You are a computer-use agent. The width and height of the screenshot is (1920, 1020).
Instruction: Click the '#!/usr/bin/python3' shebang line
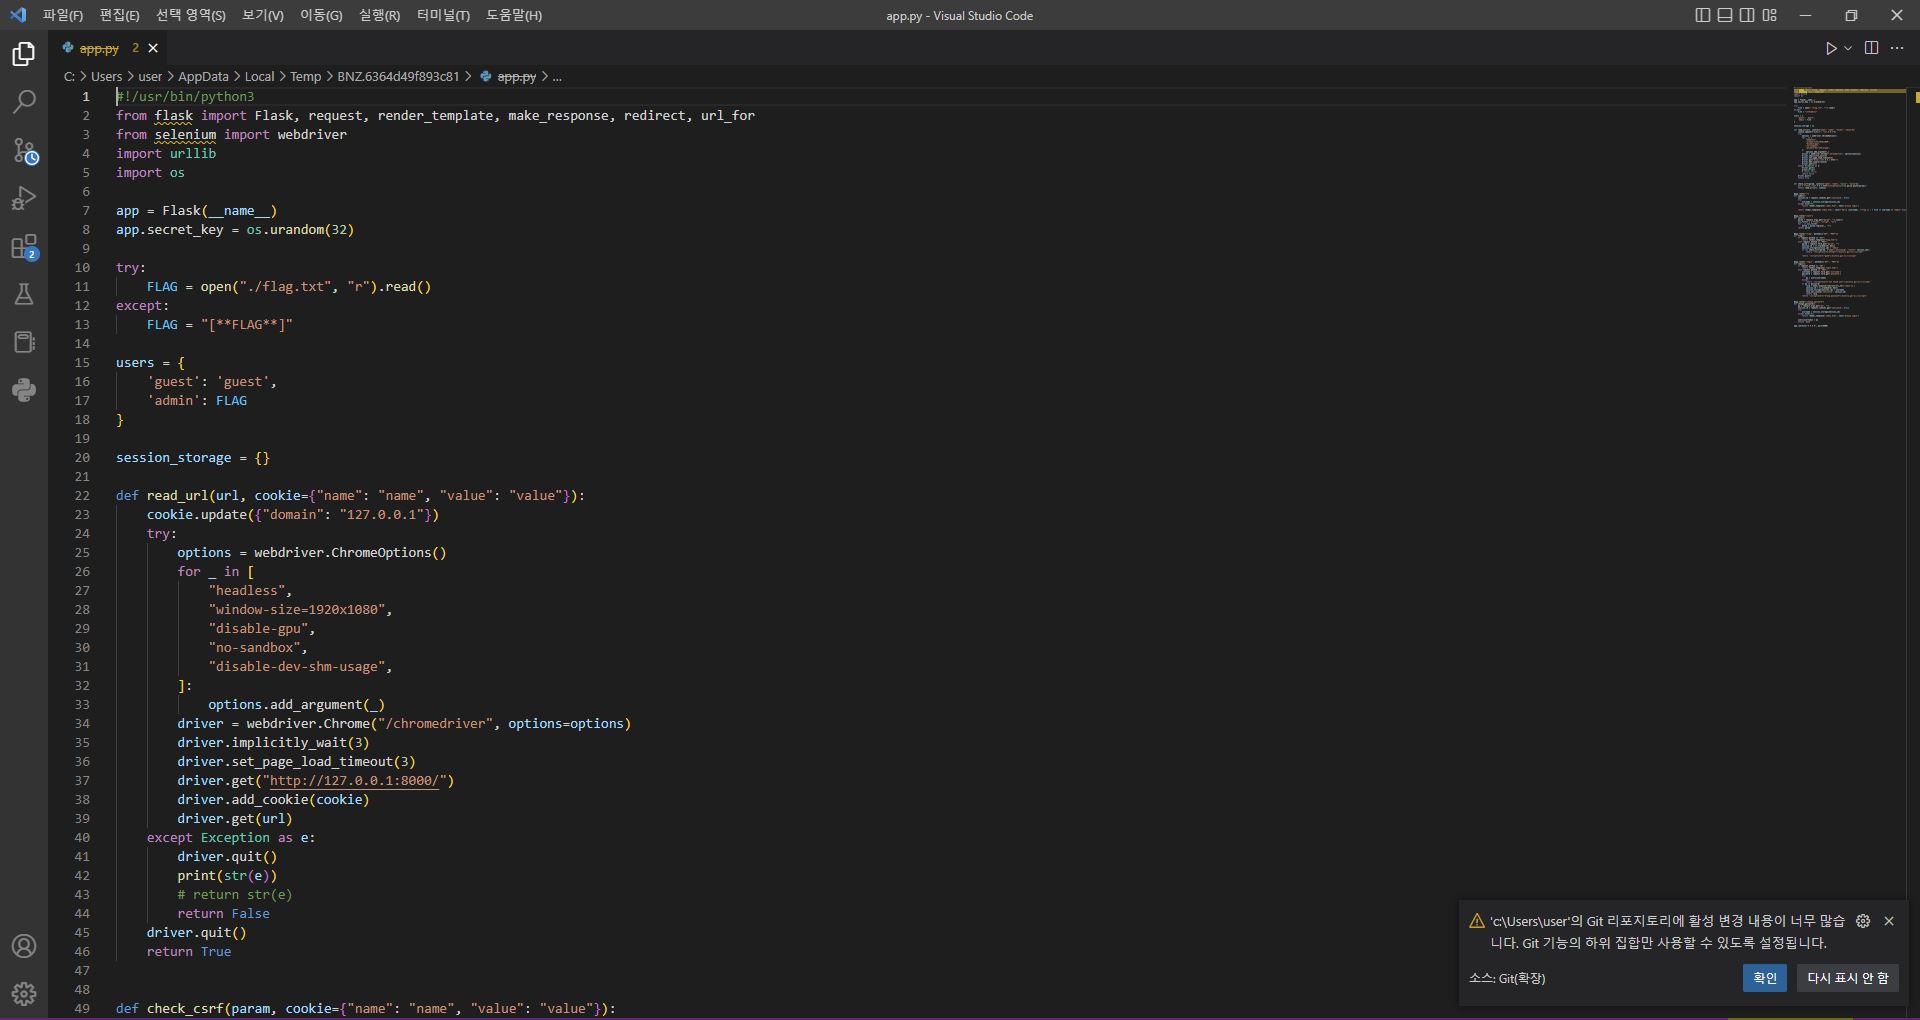(x=185, y=97)
